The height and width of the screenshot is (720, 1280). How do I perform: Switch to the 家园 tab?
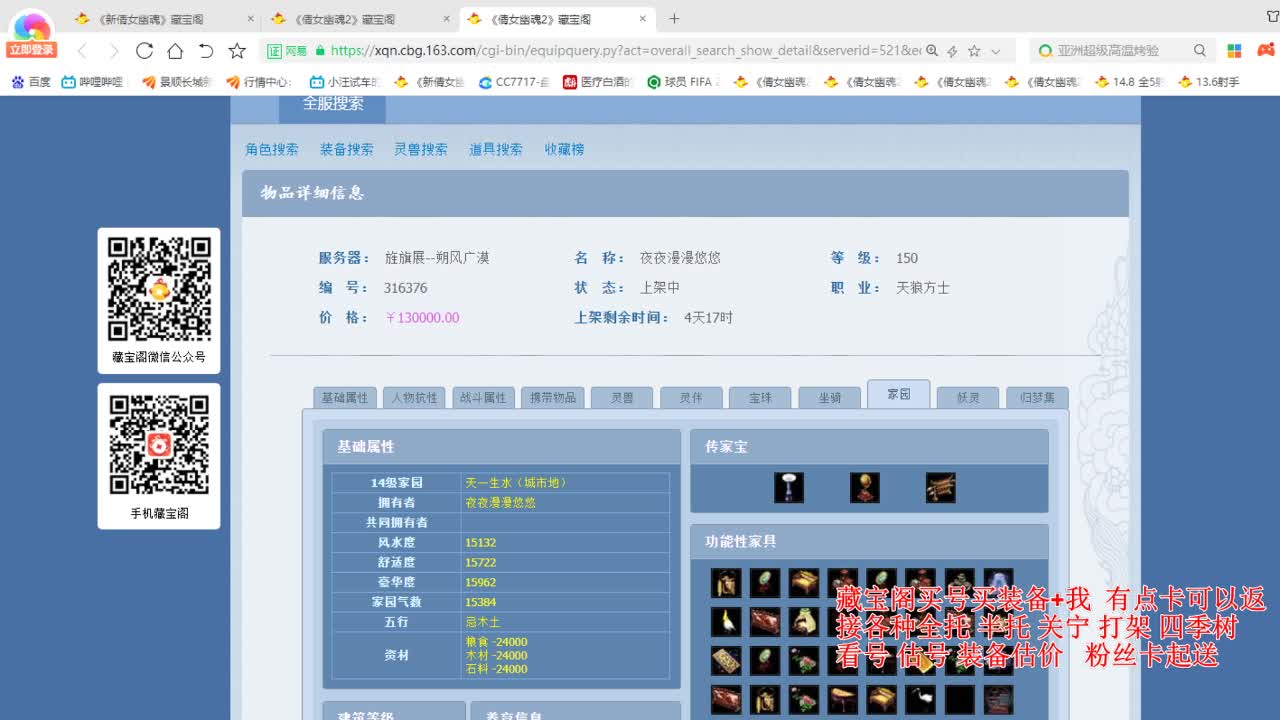coord(898,395)
